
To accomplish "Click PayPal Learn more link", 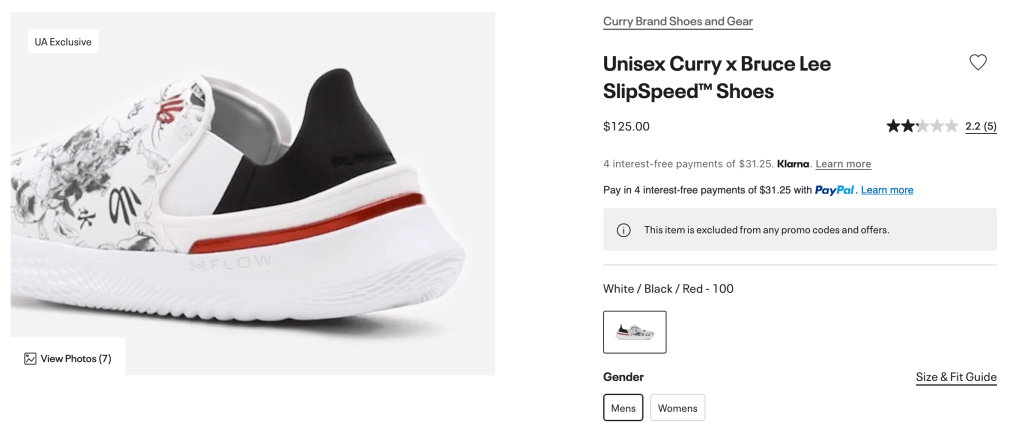I will click(x=887, y=190).
